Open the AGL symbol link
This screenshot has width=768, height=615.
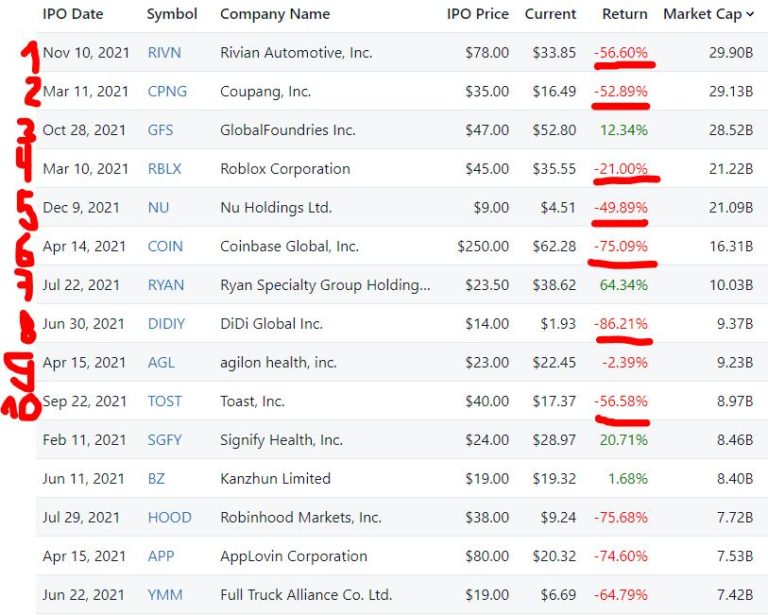click(160, 362)
